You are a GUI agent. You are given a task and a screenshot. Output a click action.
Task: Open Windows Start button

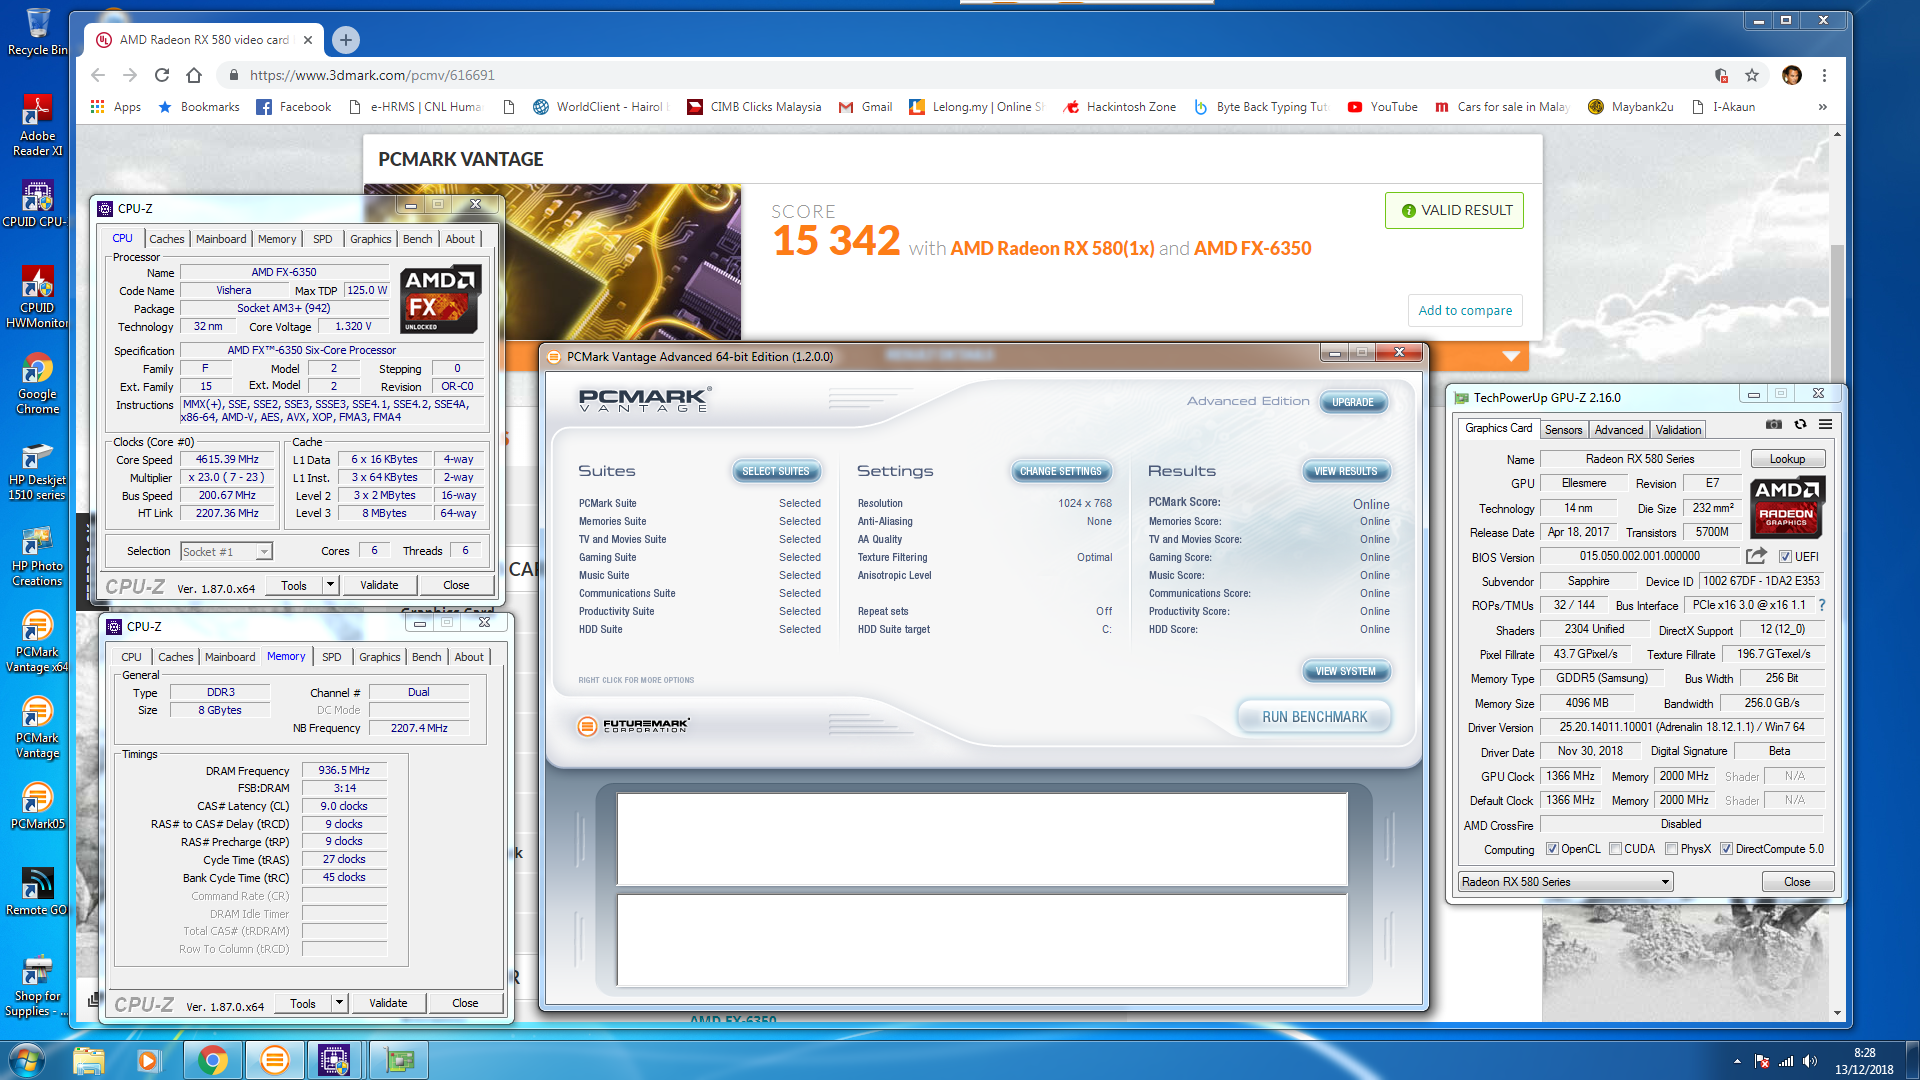pos(25,1060)
